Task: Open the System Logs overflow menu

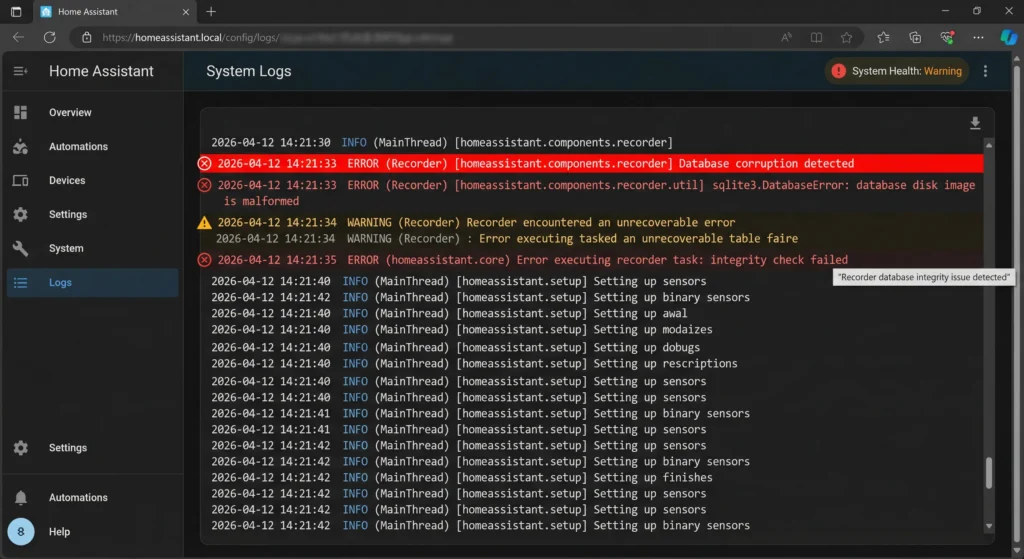Action: click(985, 71)
